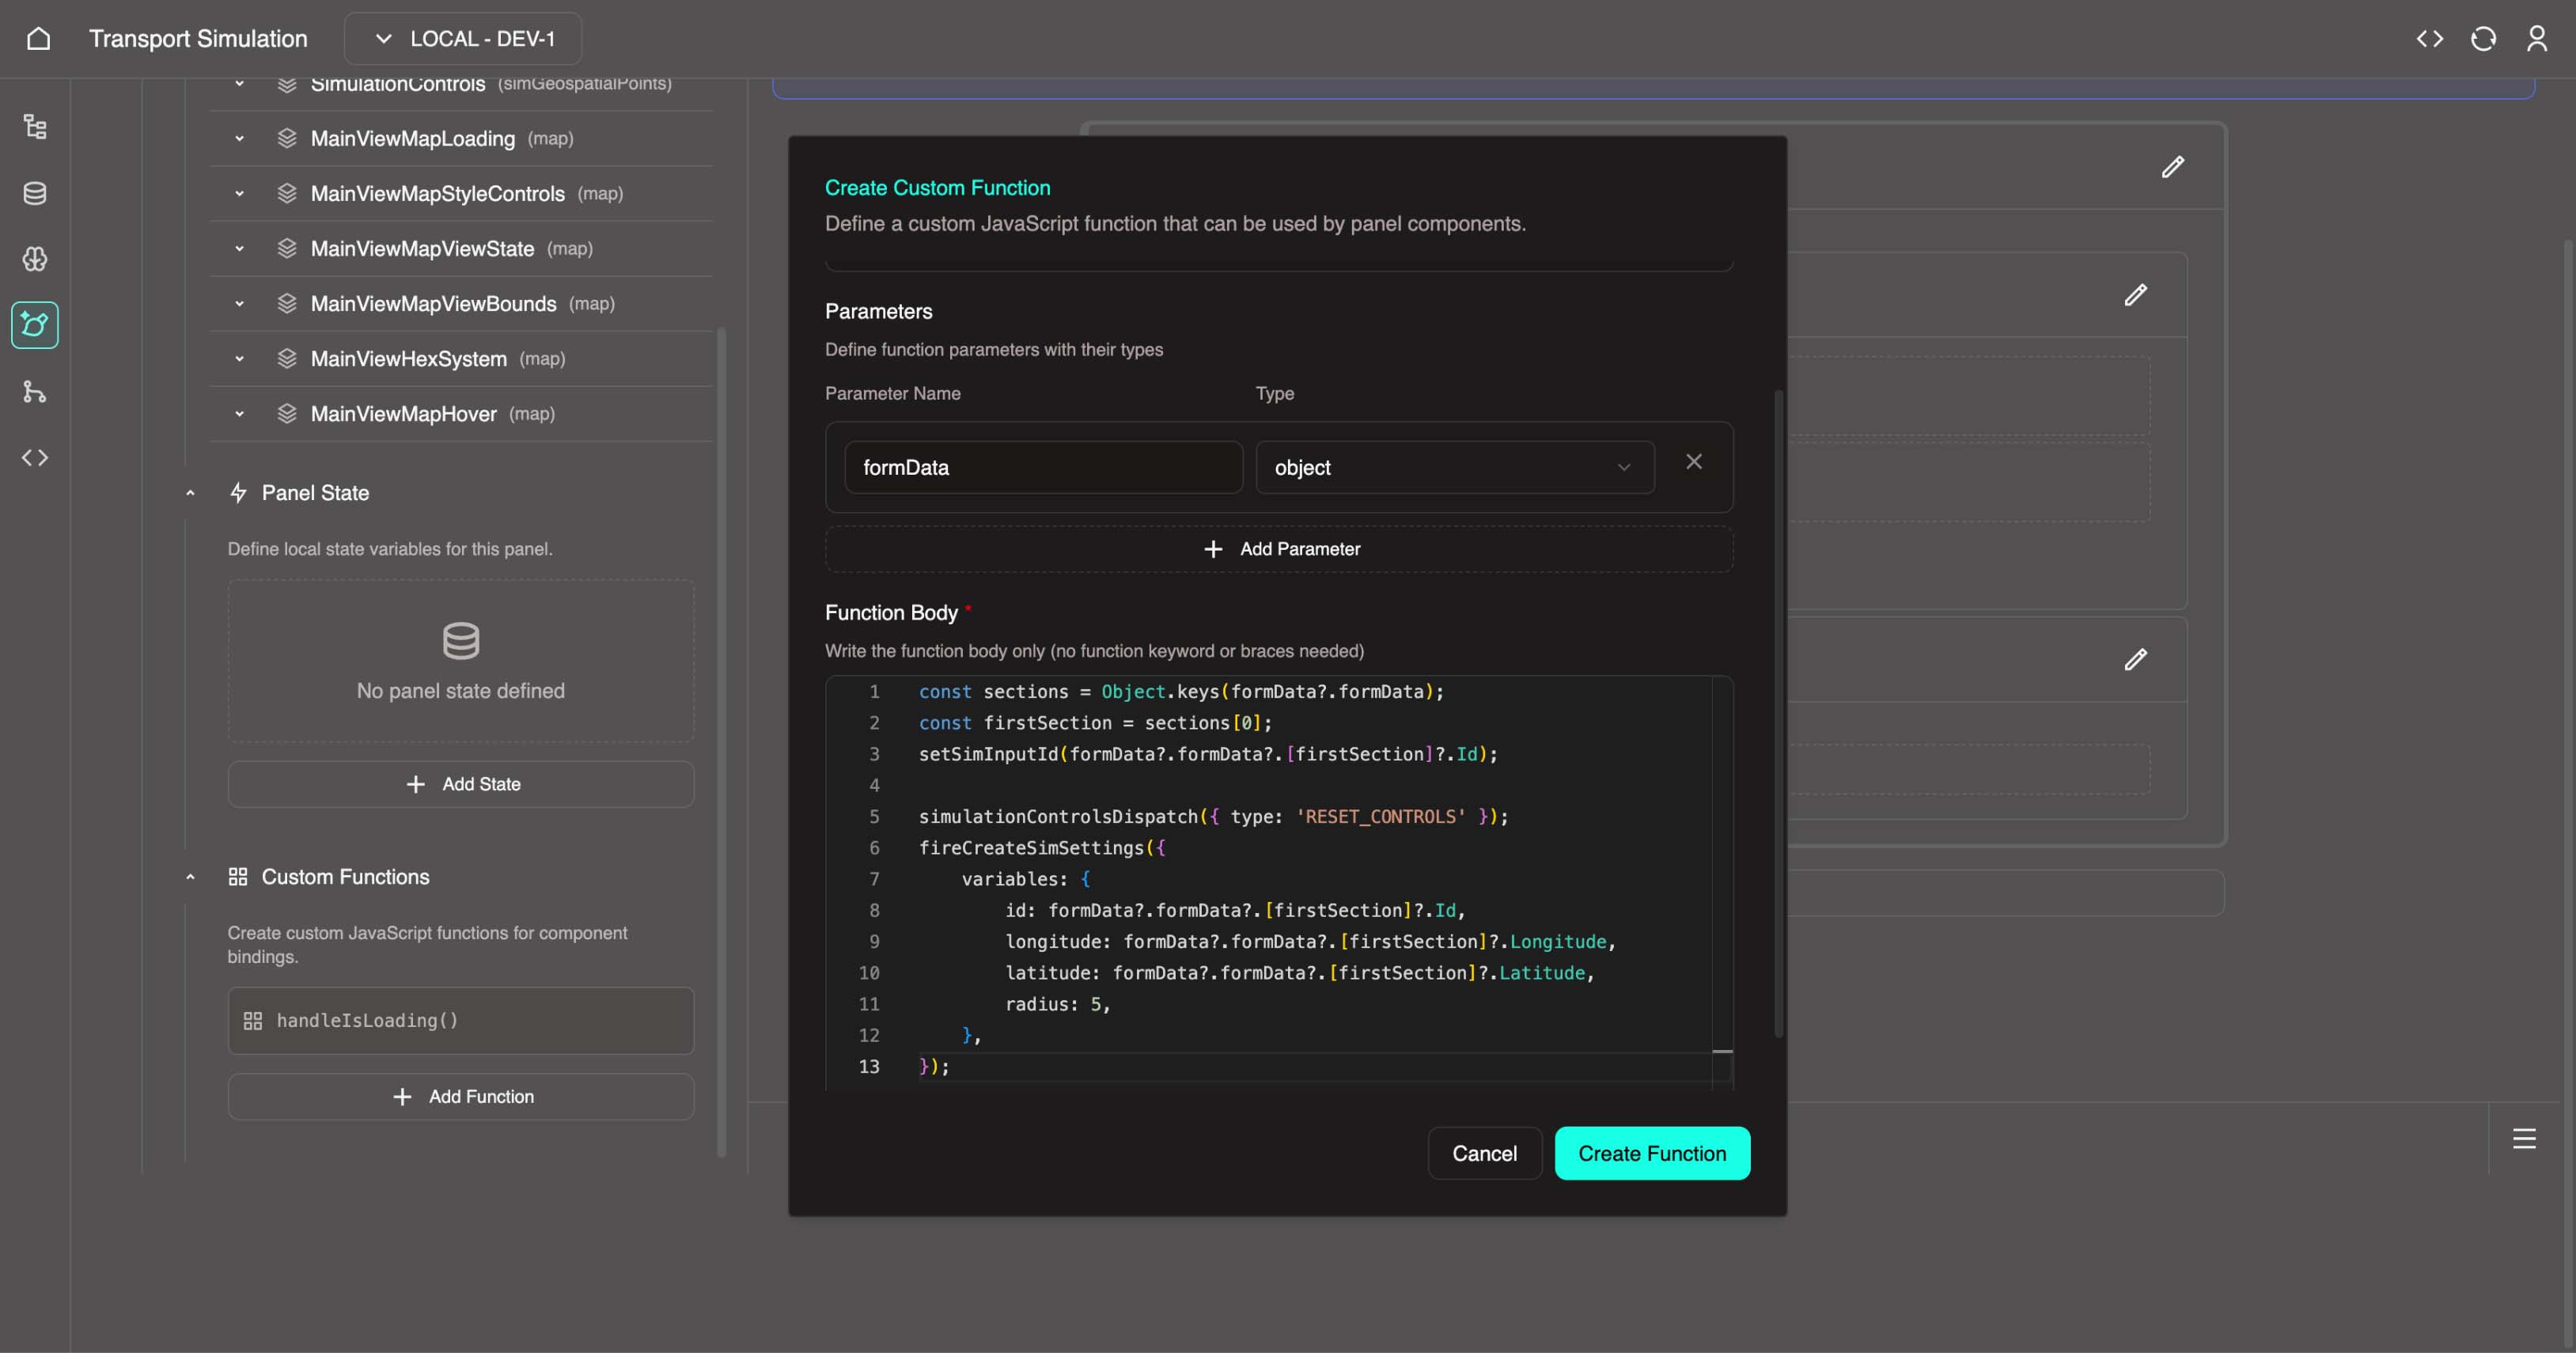Viewport: 2576px width, 1353px height.
Task: Go to home via house icon
Action: point(38,38)
